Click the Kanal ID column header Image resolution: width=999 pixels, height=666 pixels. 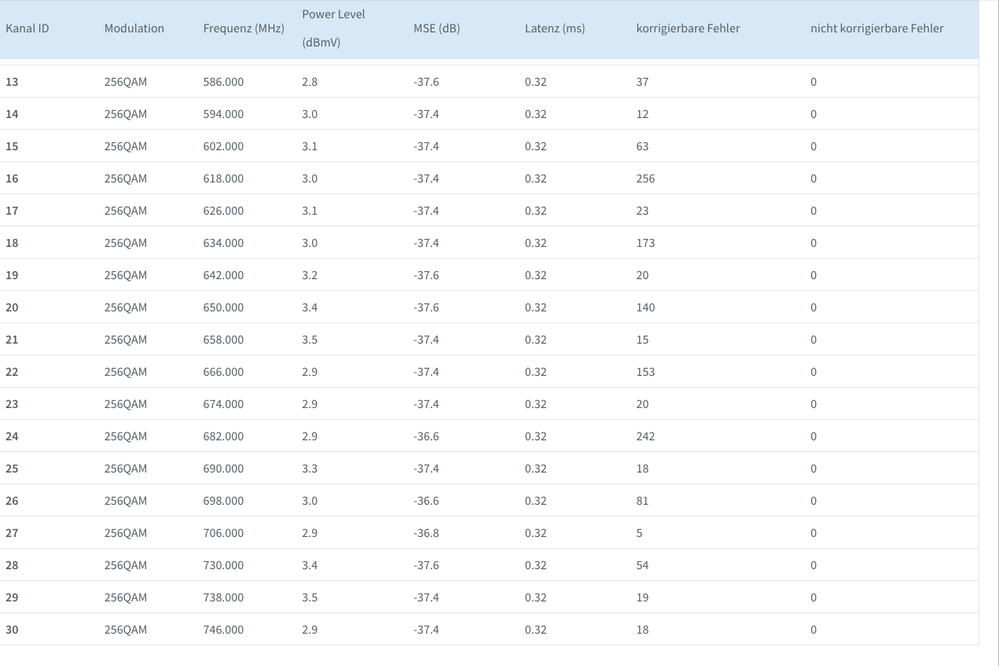coord(27,28)
